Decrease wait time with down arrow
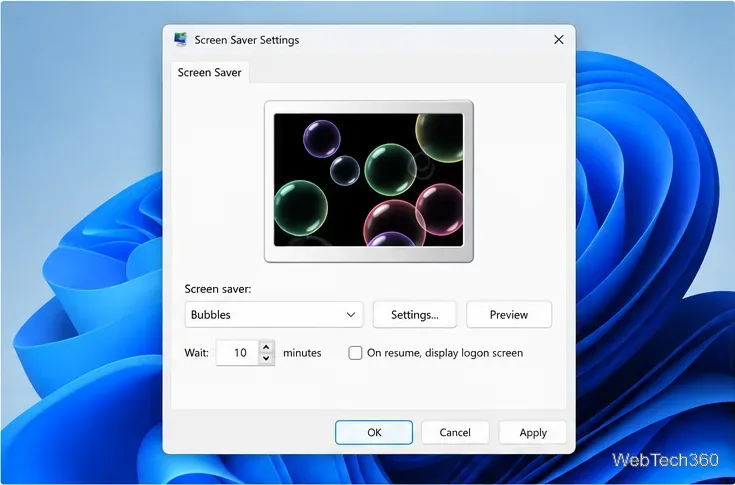 point(266,358)
